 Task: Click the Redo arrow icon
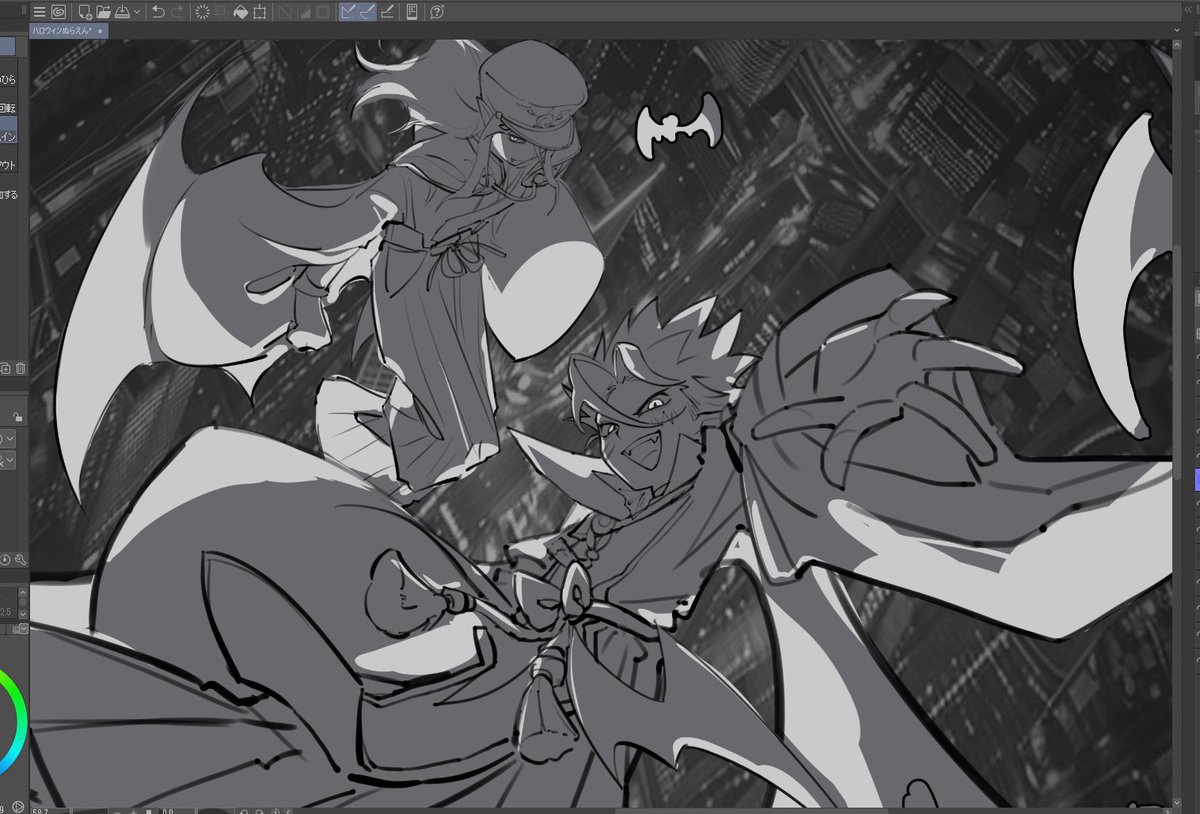177,12
